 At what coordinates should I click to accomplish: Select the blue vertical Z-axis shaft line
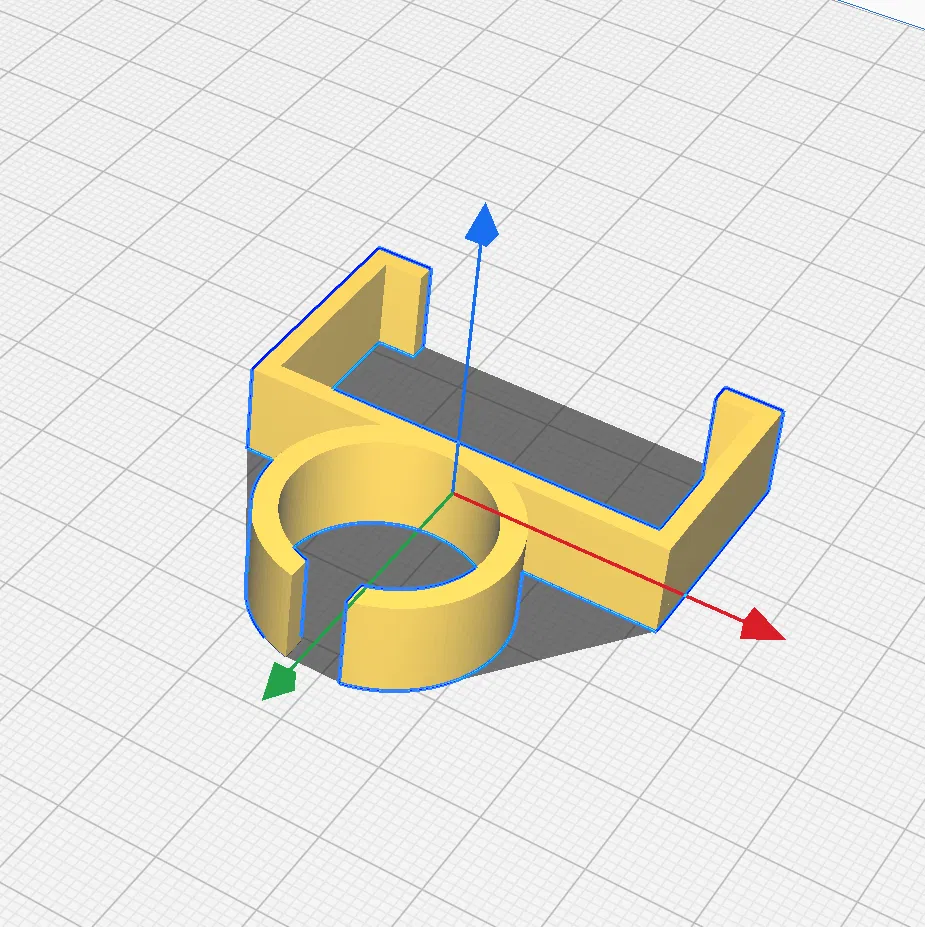click(467, 367)
